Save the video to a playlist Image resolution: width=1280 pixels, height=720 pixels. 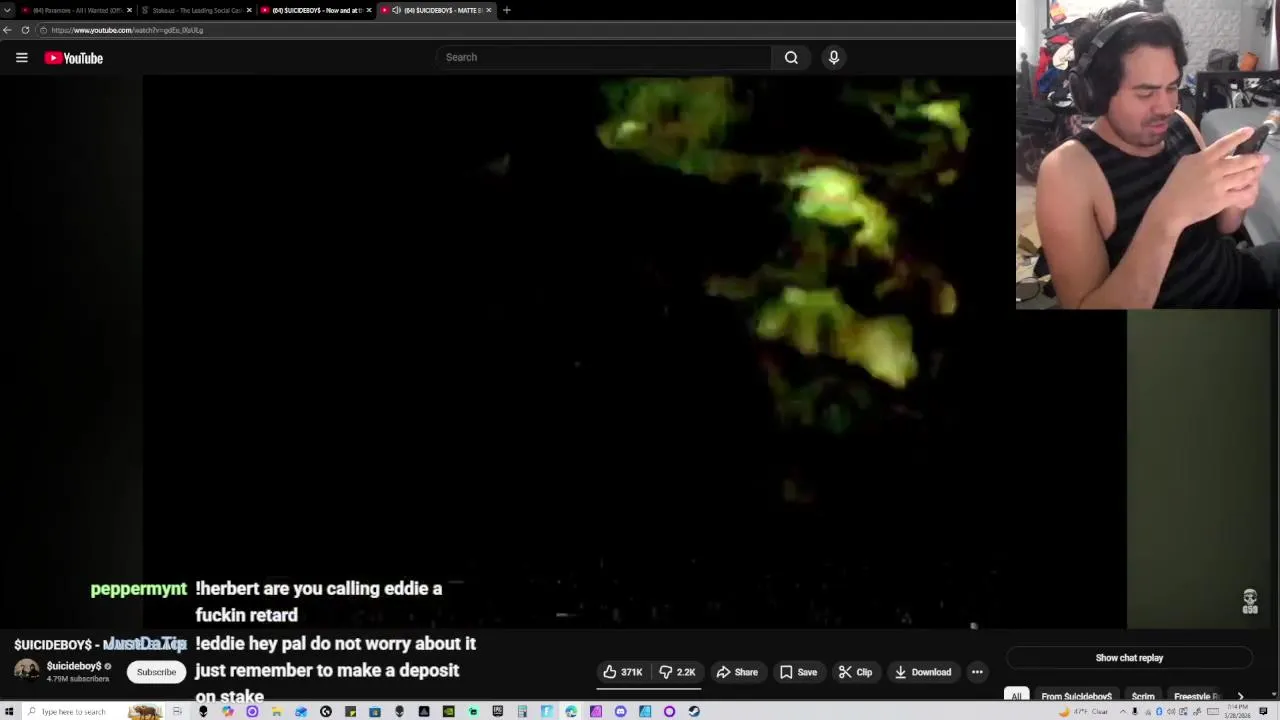pos(798,672)
